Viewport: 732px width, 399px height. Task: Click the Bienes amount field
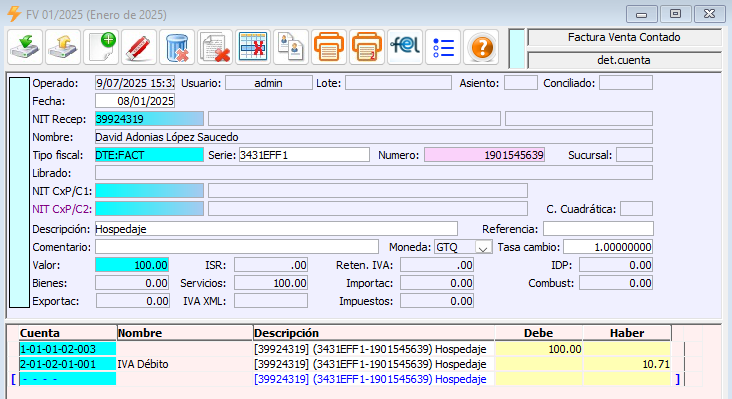pos(132,283)
